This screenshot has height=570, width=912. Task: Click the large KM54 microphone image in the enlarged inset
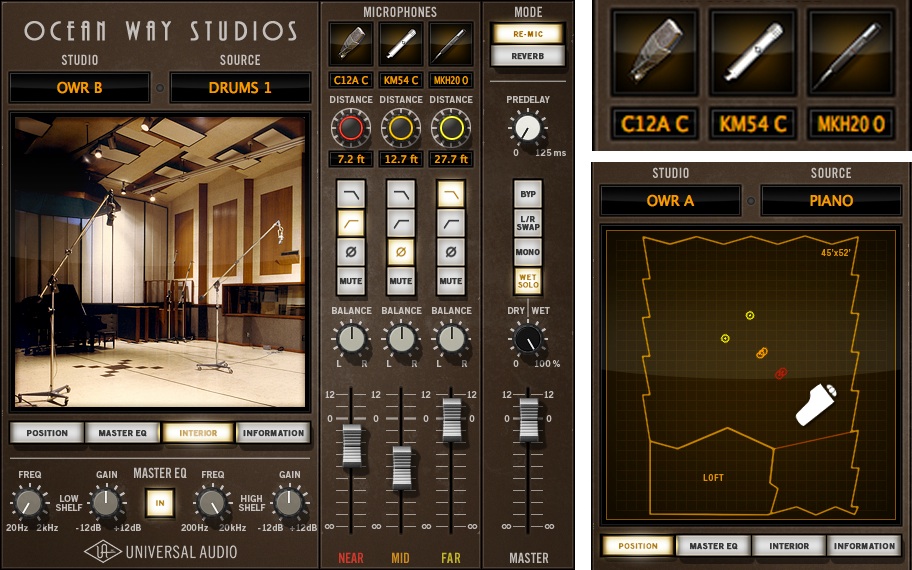(x=753, y=53)
